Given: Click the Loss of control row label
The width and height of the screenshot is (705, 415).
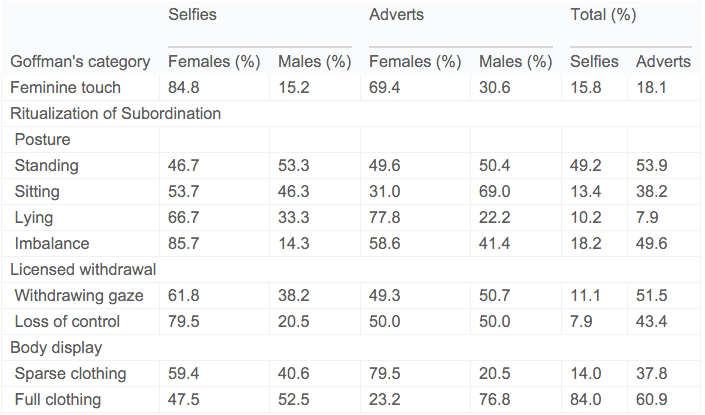Looking at the screenshot, I should pyautogui.click(x=67, y=322).
